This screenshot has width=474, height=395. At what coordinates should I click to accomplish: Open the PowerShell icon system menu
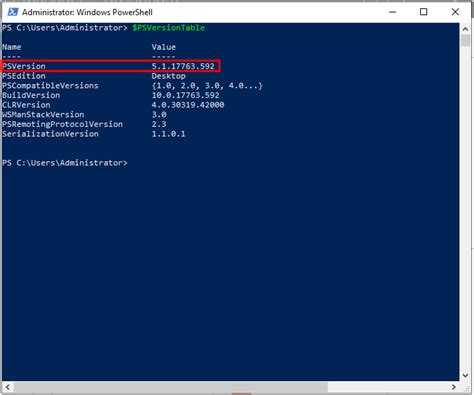click(13, 12)
